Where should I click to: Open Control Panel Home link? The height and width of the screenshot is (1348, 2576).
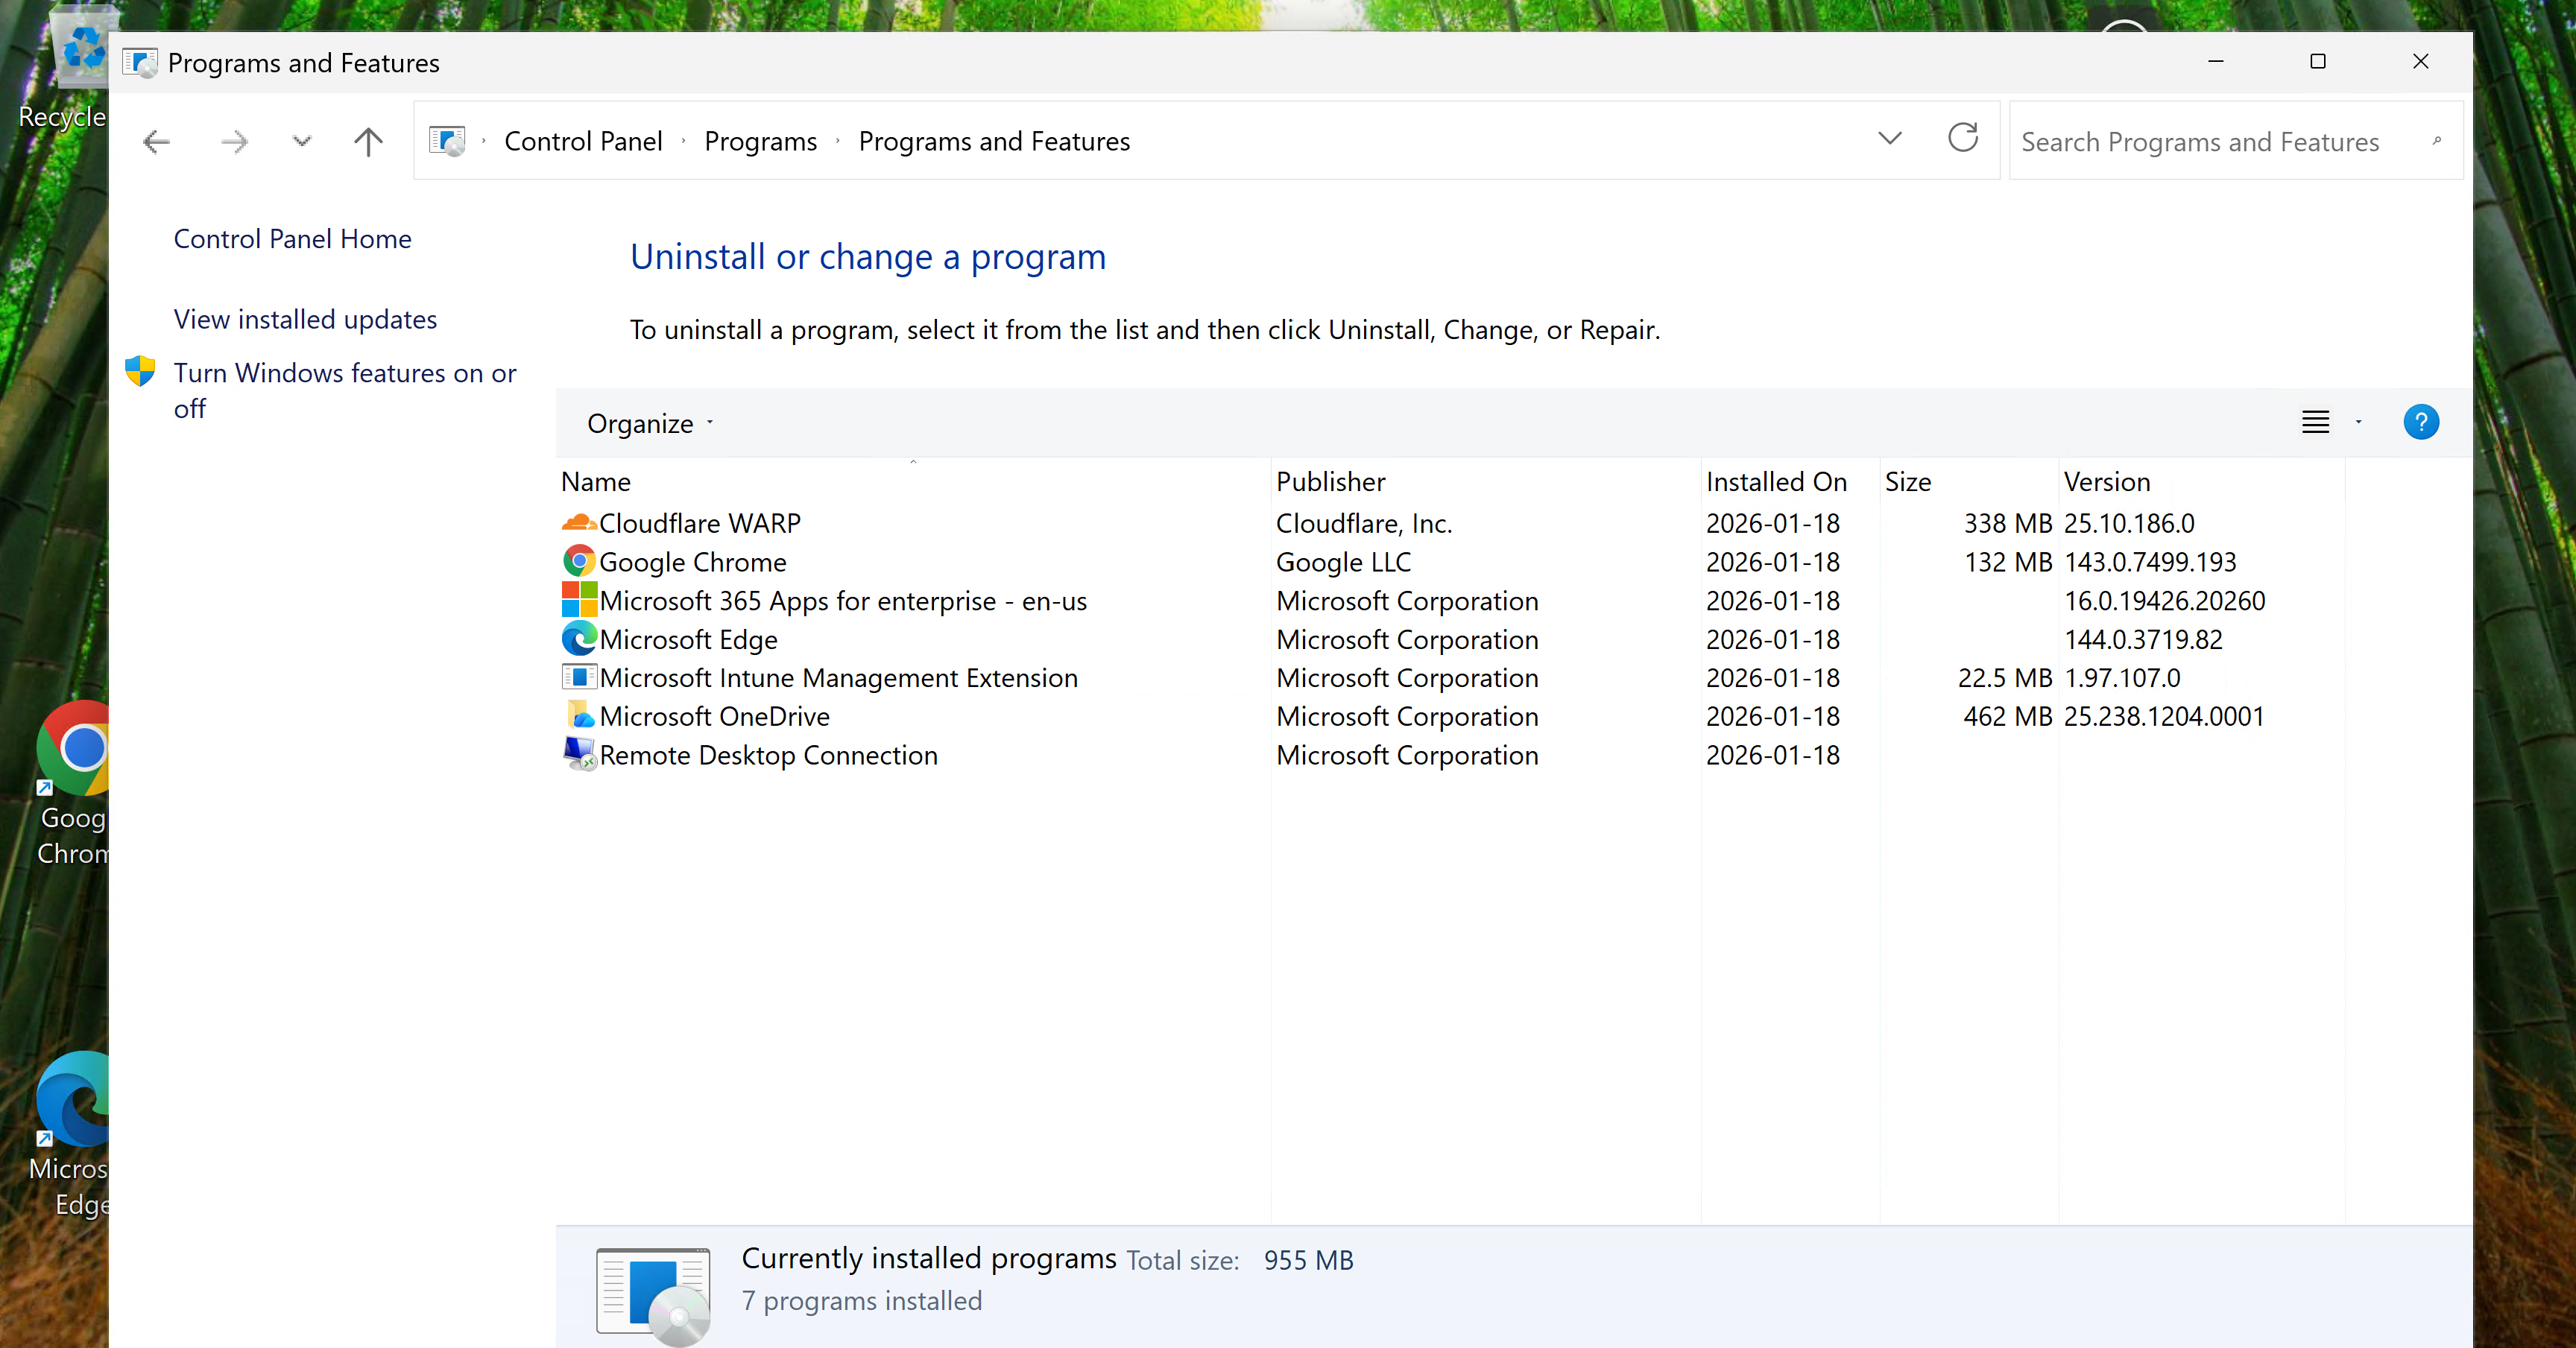[x=292, y=239]
